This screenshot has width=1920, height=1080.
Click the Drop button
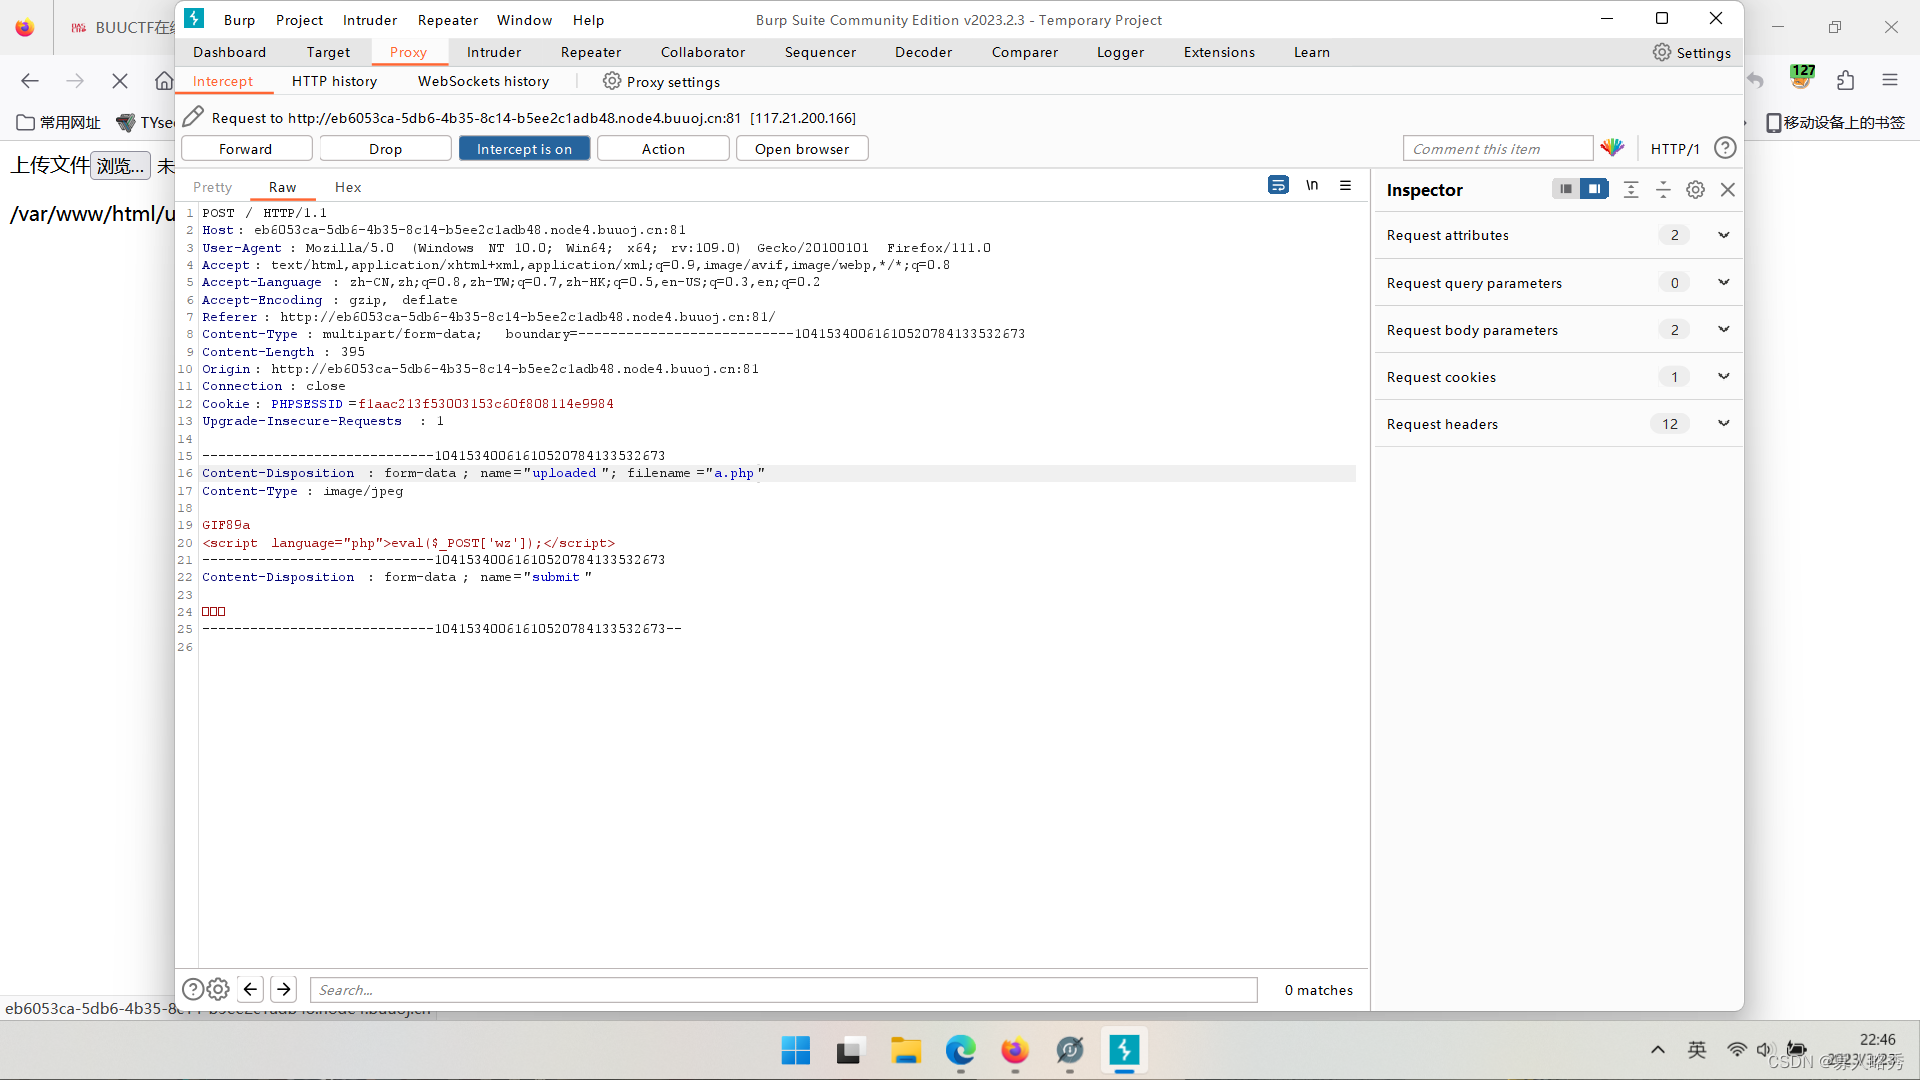click(x=385, y=148)
